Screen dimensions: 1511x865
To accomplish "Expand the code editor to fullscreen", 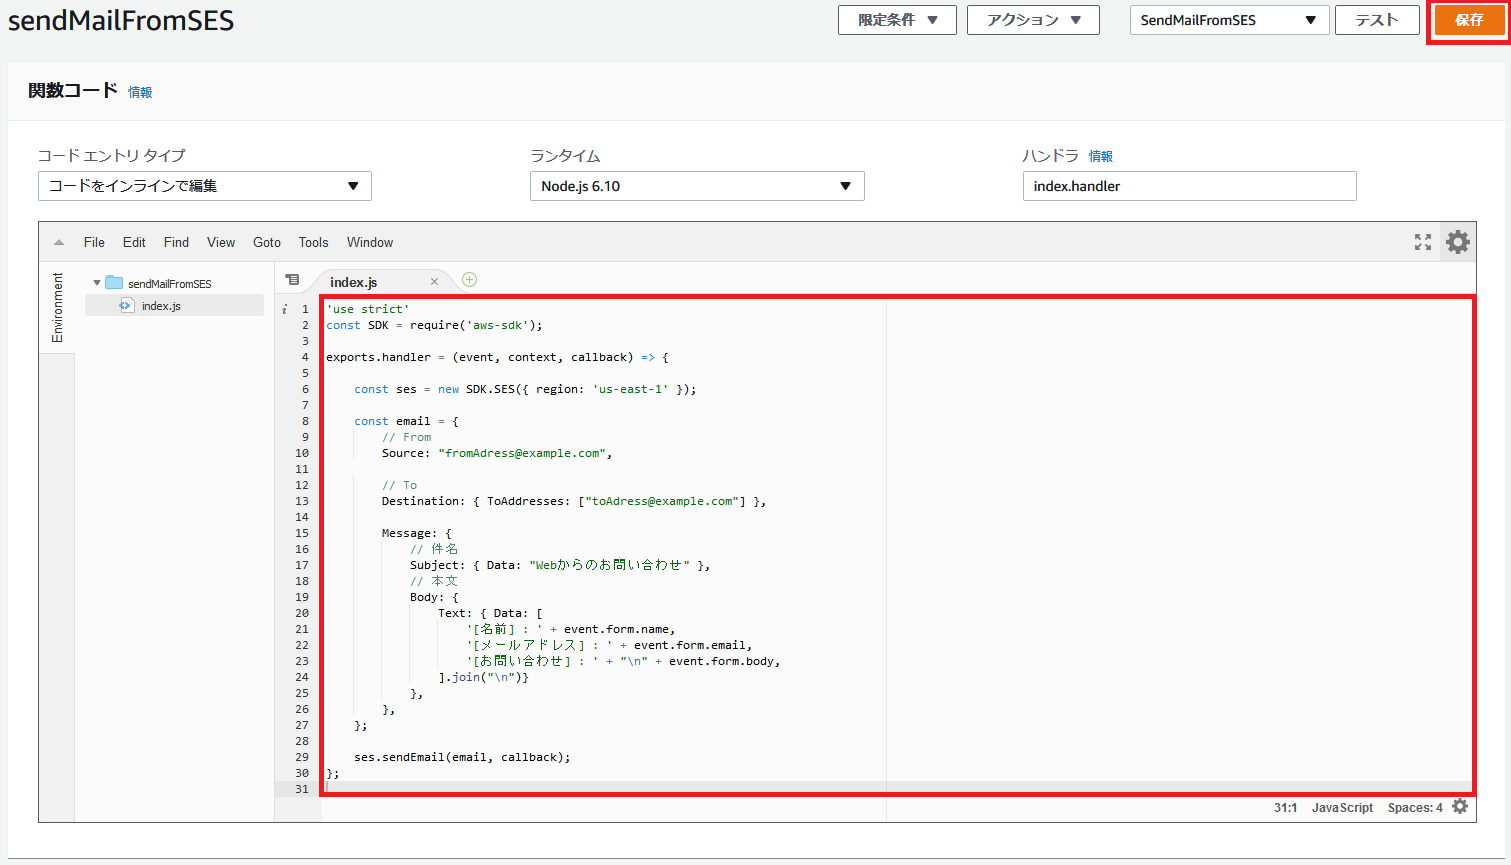I will click(x=1422, y=242).
